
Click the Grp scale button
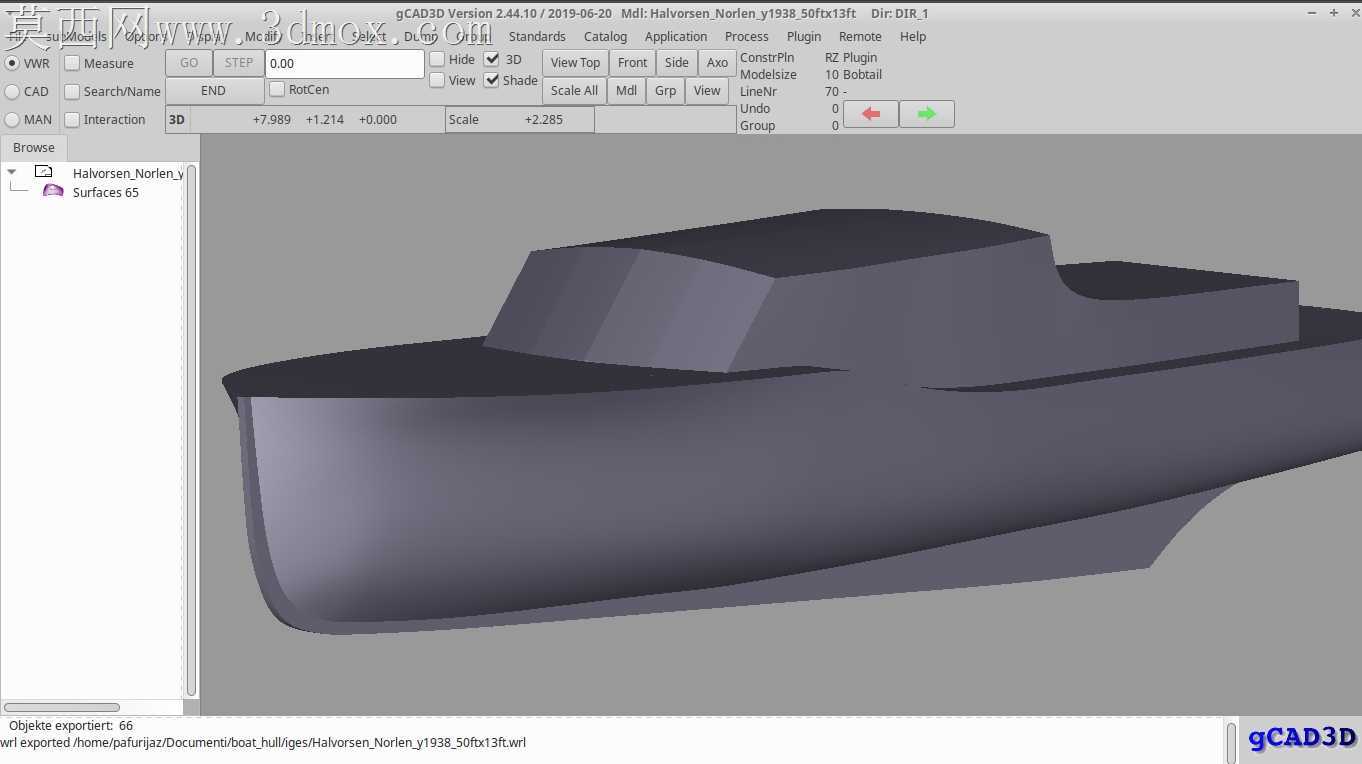pyautogui.click(x=665, y=90)
